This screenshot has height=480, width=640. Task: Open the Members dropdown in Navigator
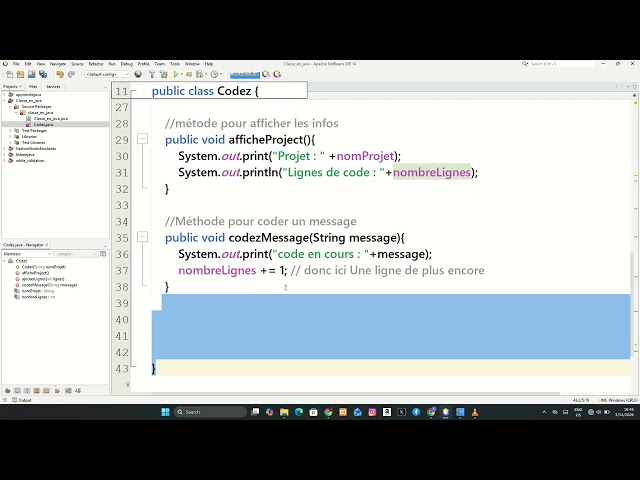tap(27, 254)
